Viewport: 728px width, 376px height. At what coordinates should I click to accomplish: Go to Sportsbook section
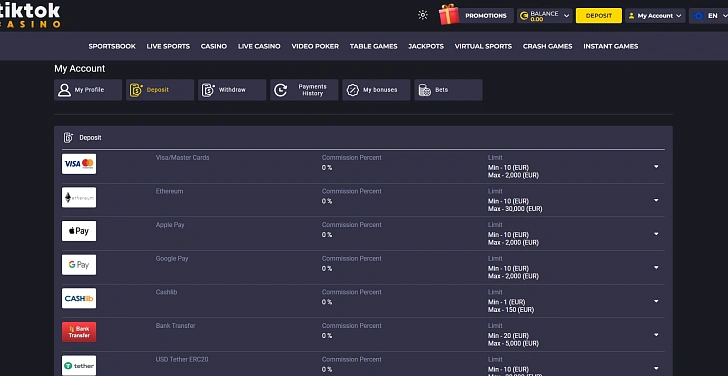pyautogui.click(x=112, y=46)
